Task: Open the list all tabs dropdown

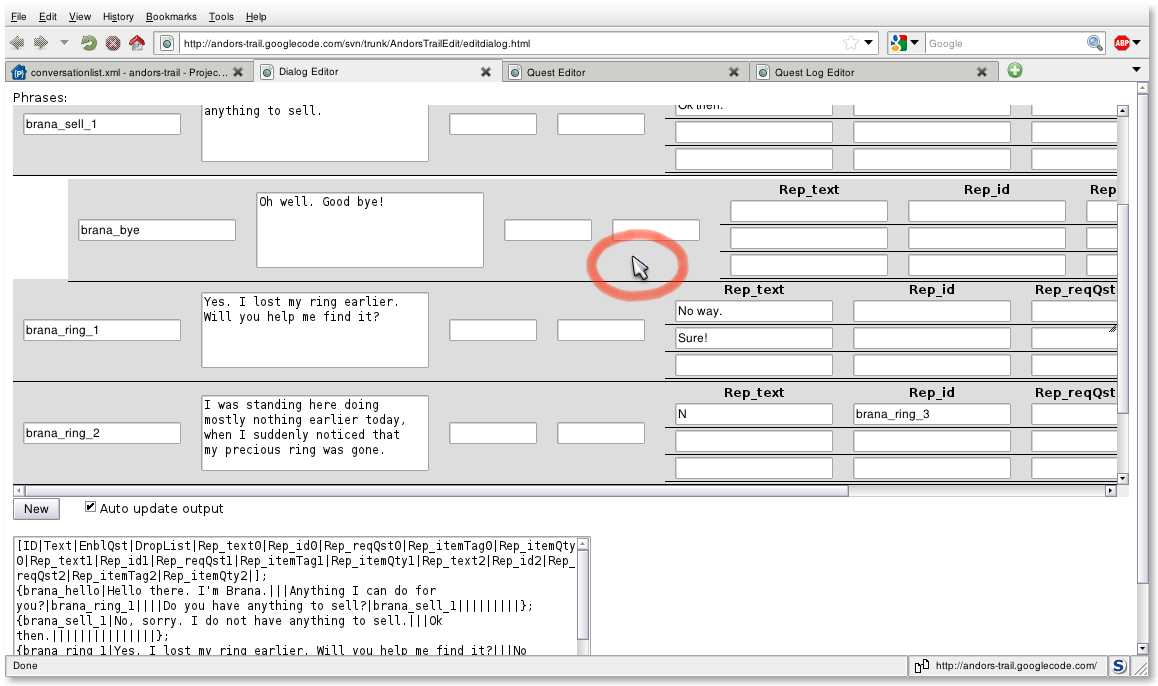Action: click(1136, 70)
